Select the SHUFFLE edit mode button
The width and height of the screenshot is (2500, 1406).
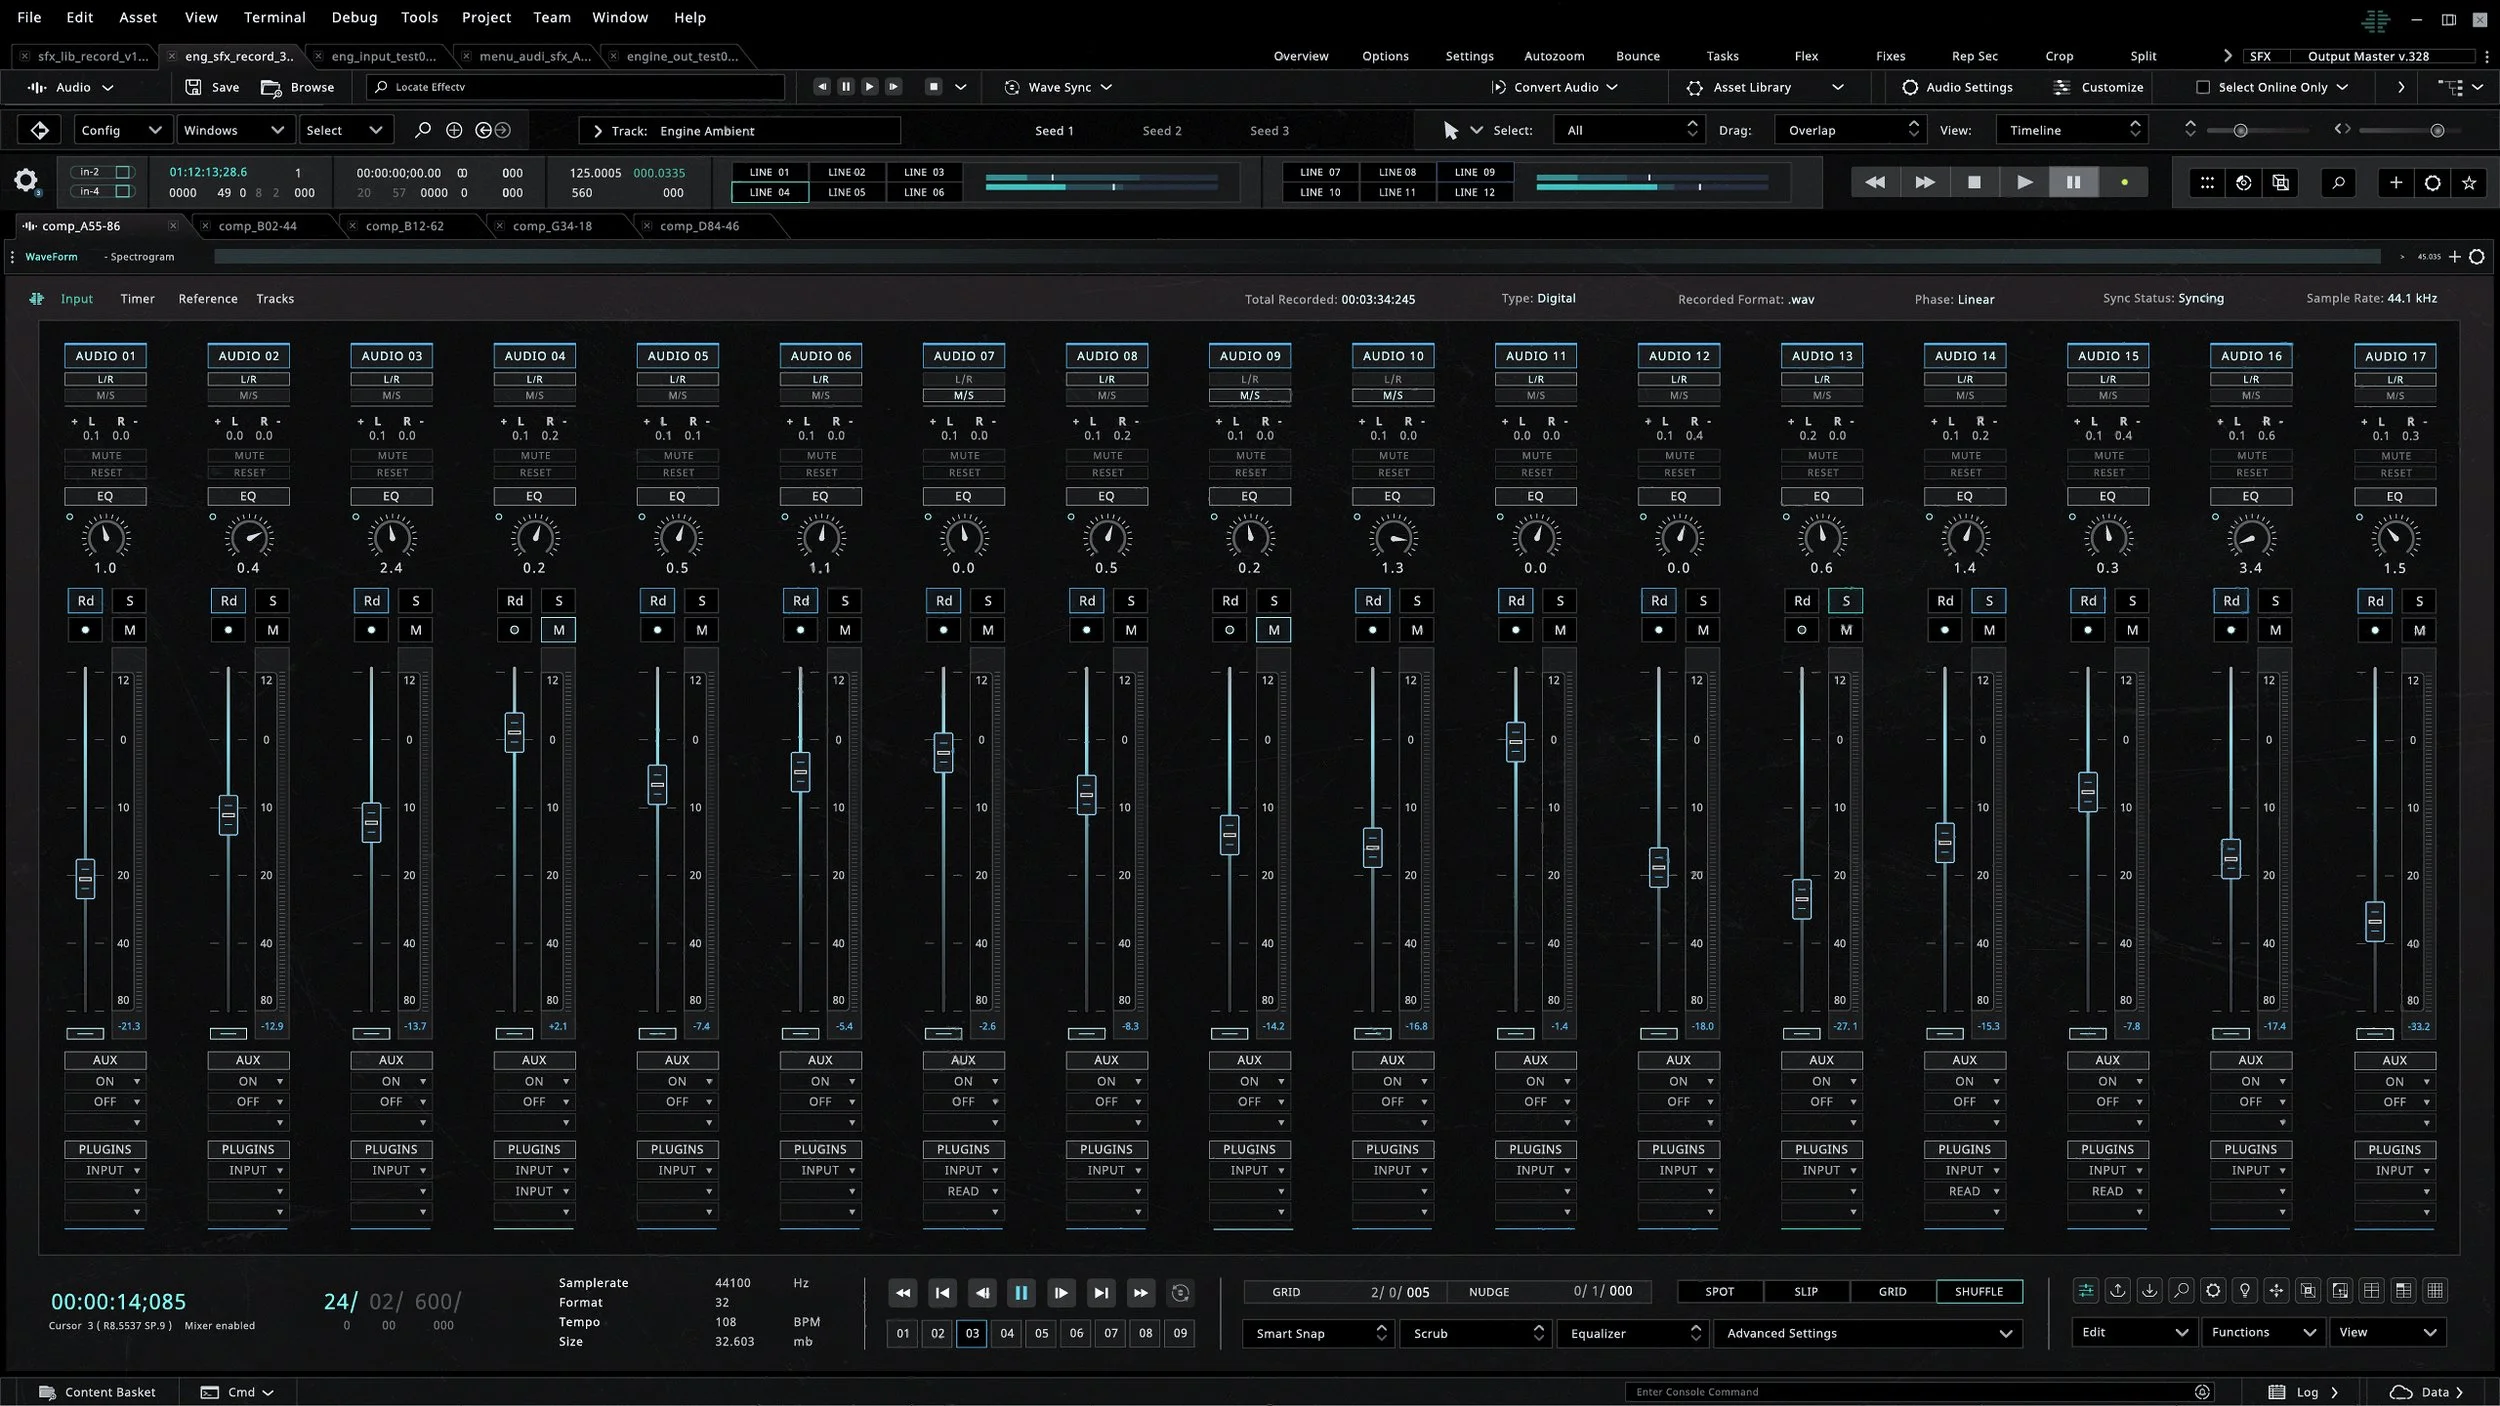(1978, 1291)
